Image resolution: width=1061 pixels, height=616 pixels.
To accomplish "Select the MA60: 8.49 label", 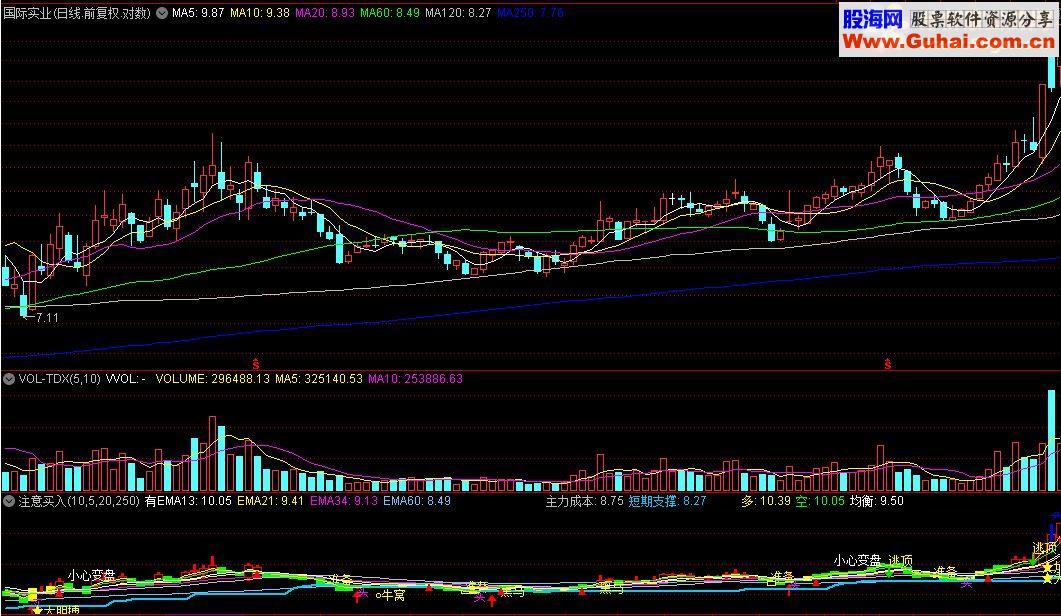I will pyautogui.click(x=389, y=12).
